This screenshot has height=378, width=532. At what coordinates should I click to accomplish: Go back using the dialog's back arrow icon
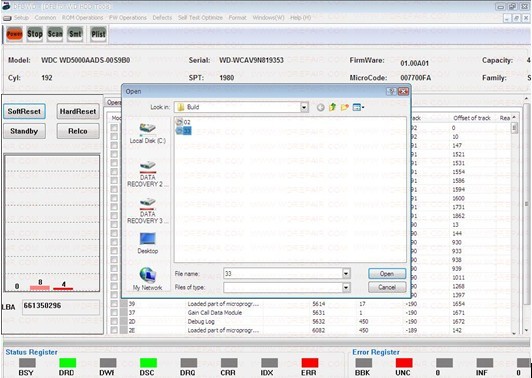pyautogui.click(x=320, y=108)
